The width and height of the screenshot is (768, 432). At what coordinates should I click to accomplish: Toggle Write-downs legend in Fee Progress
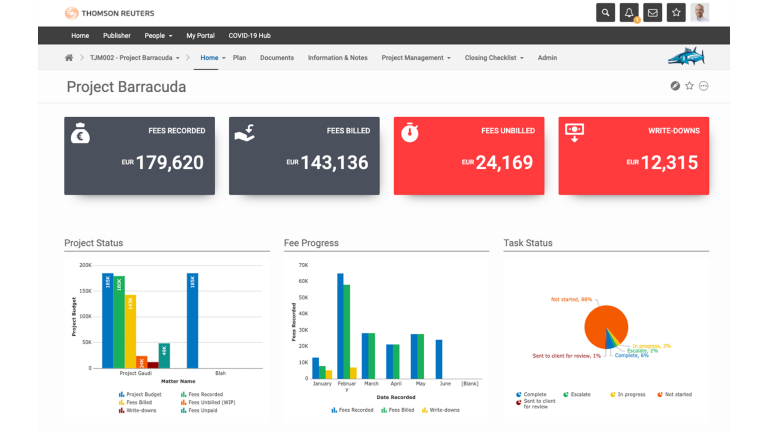point(441,410)
